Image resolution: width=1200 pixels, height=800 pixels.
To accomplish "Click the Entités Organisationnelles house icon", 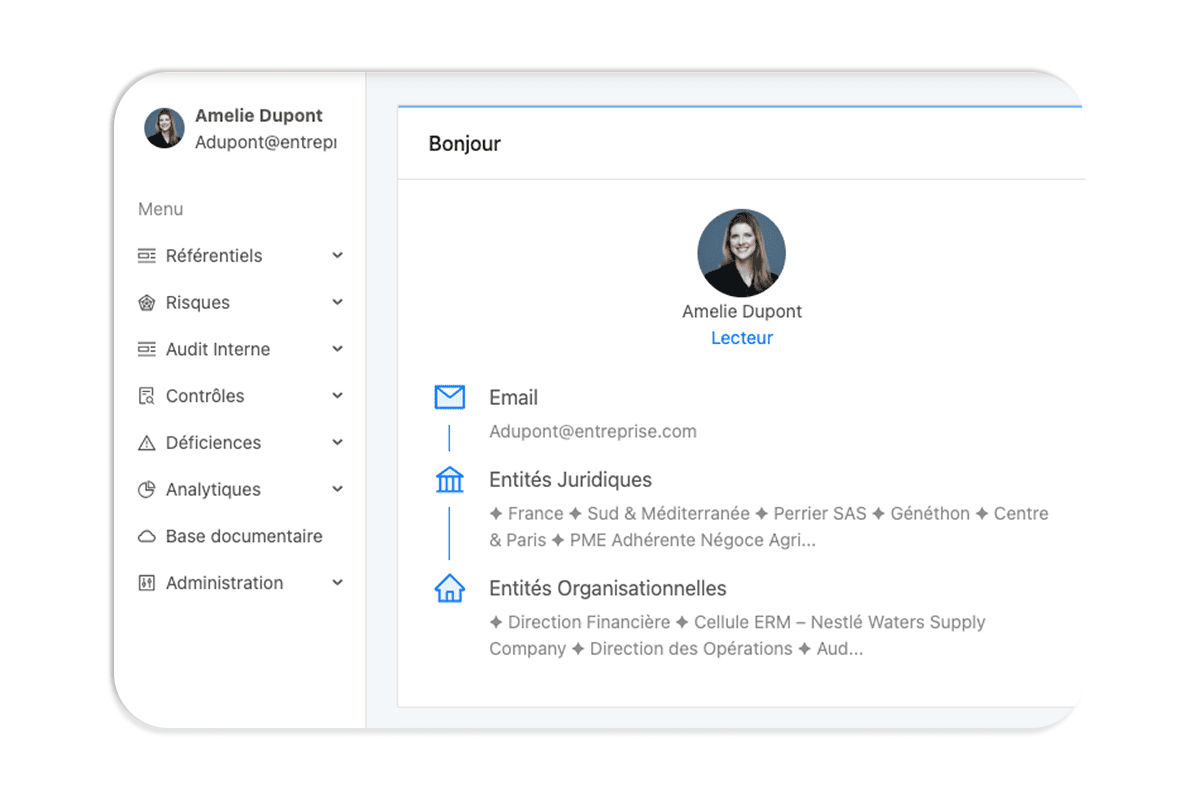I will coord(450,589).
